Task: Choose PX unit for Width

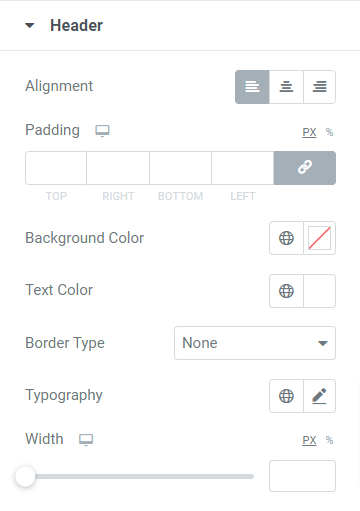Action: [x=309, y=440]
